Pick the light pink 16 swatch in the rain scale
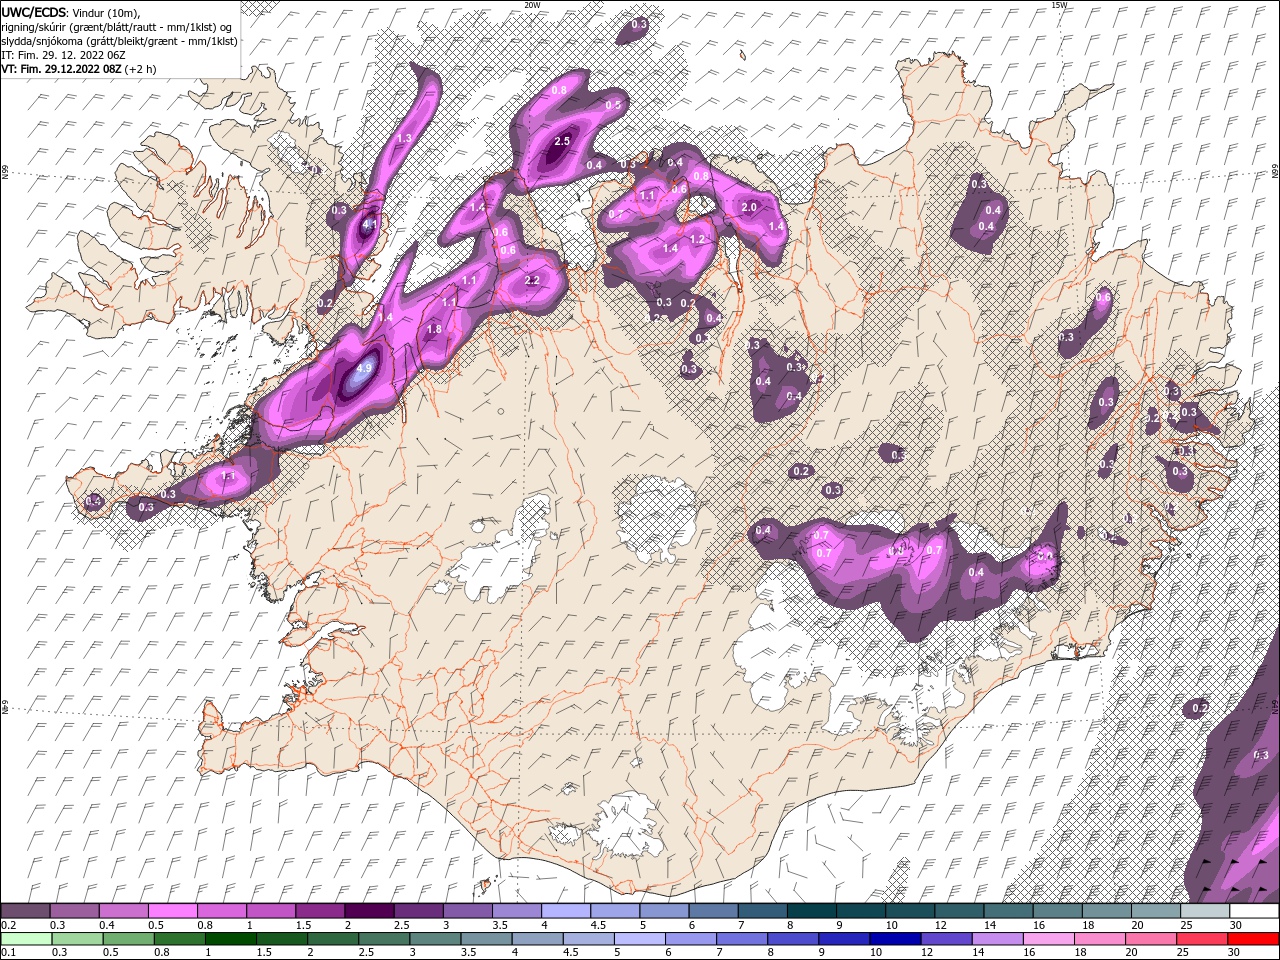The height and width of the screenshot is (960, 1280). 1048,939
